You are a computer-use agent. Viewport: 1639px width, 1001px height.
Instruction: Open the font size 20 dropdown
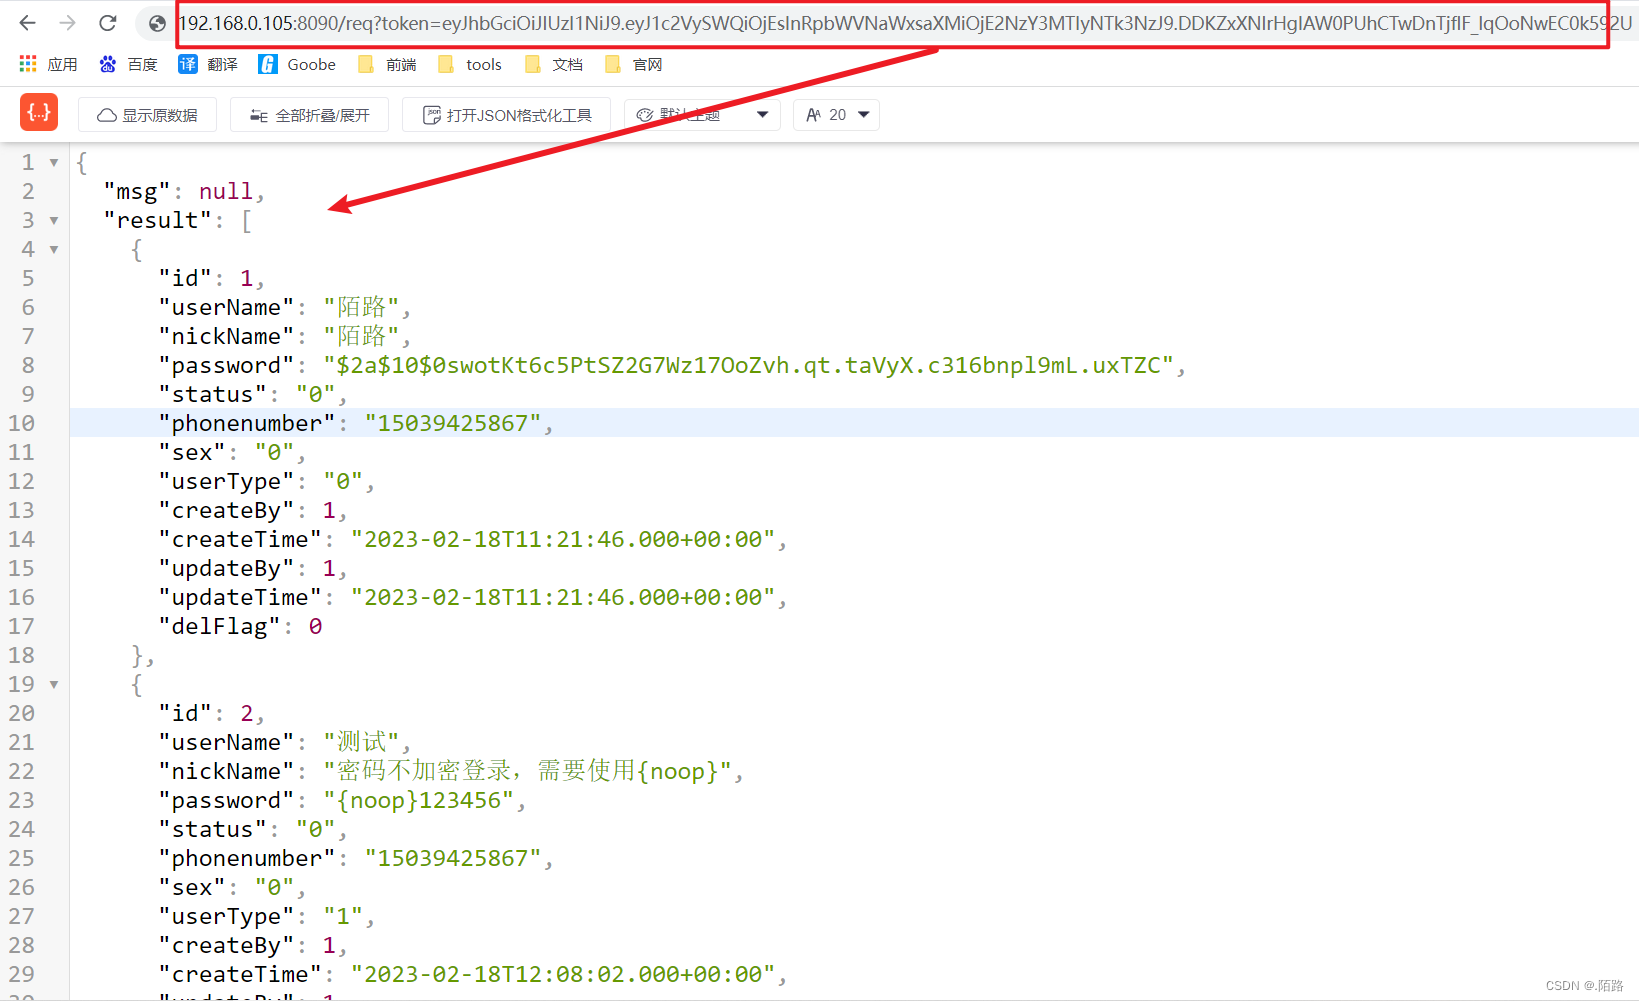(836, 115)
